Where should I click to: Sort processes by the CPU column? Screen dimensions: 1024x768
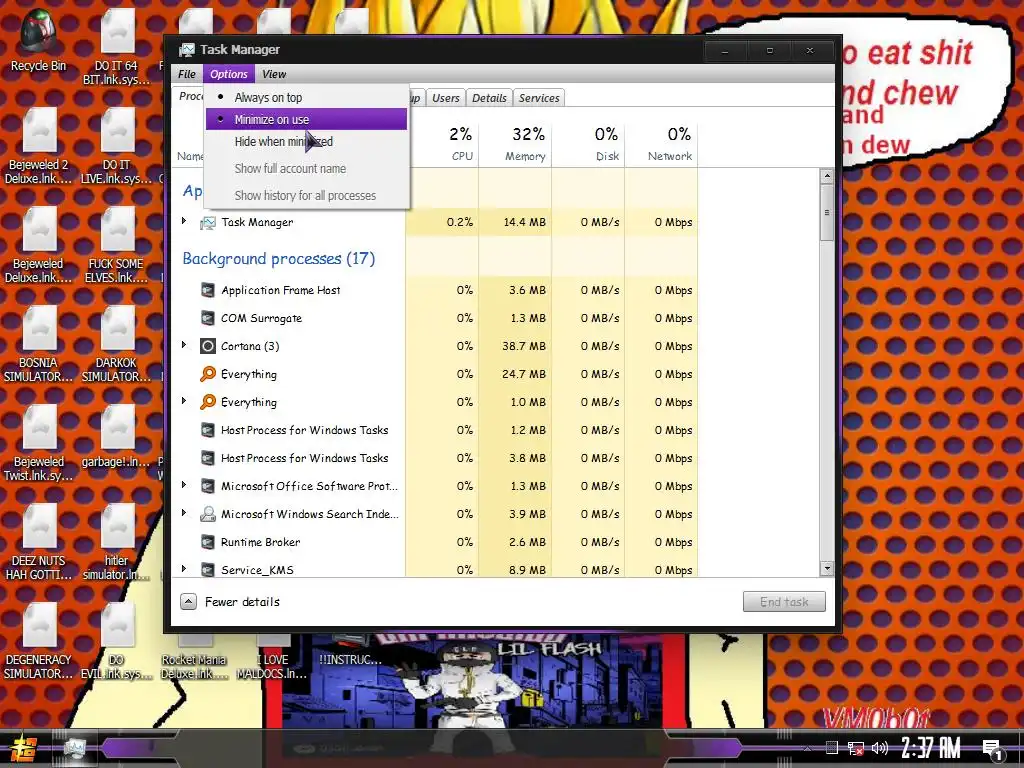443,144
